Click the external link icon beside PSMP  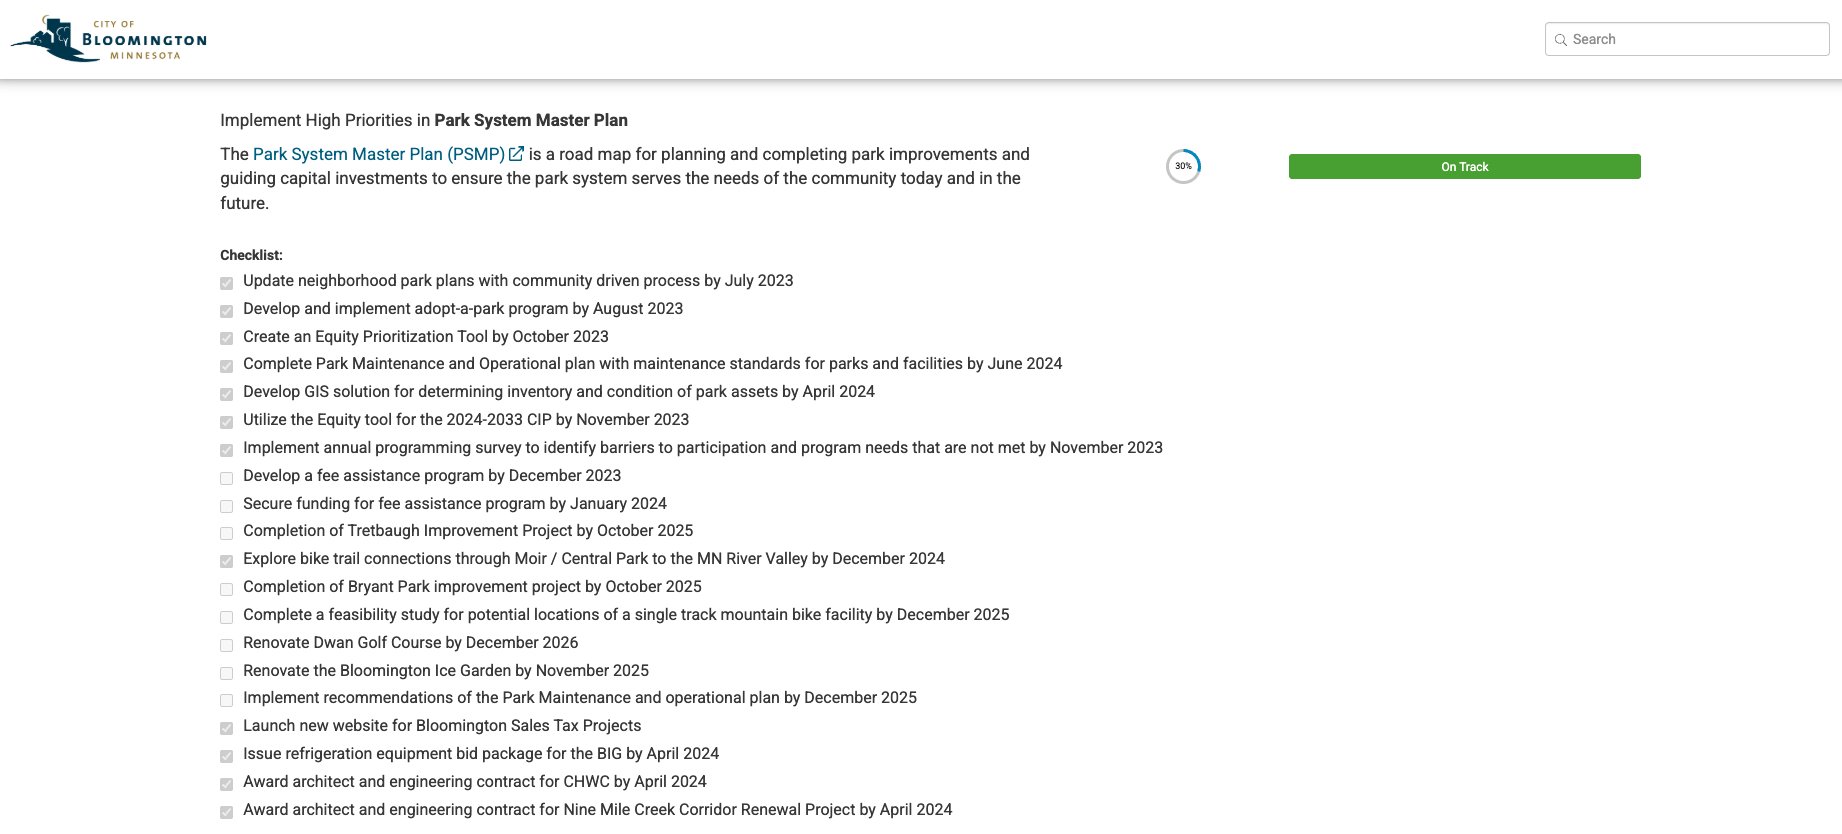pos(516,154)
